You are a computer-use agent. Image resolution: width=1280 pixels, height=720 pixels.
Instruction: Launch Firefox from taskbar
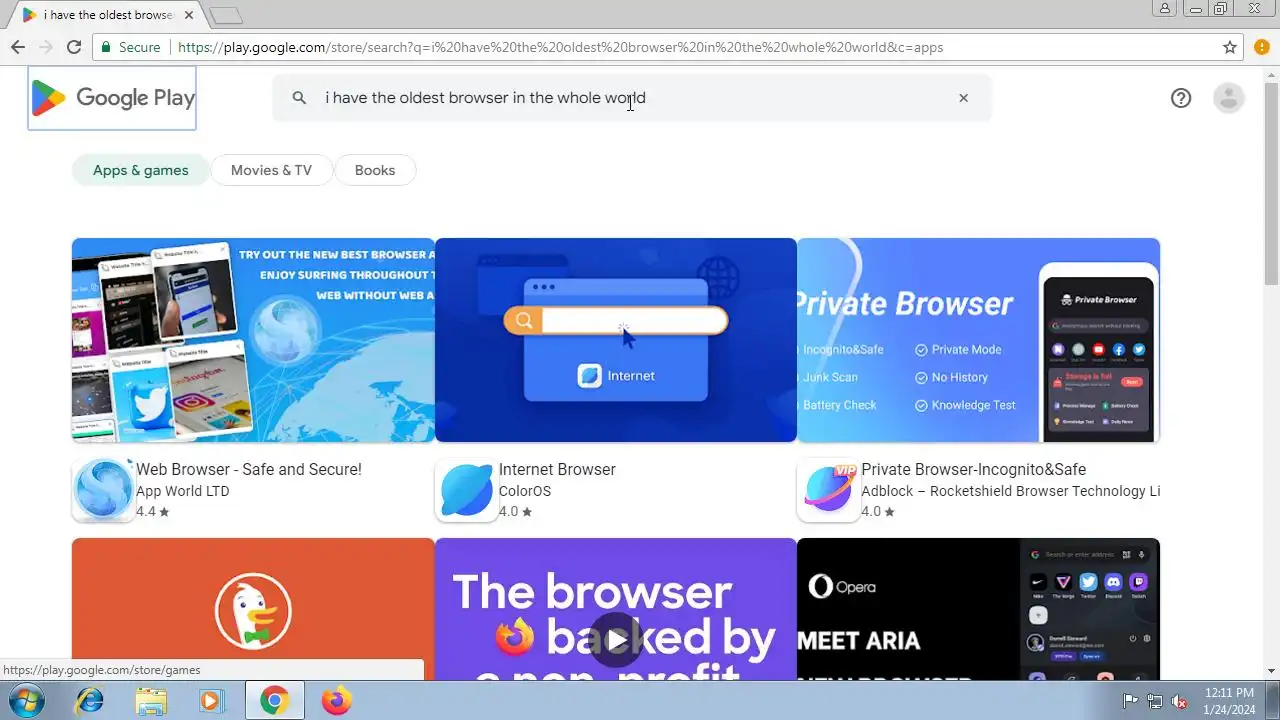click(337, 701)
